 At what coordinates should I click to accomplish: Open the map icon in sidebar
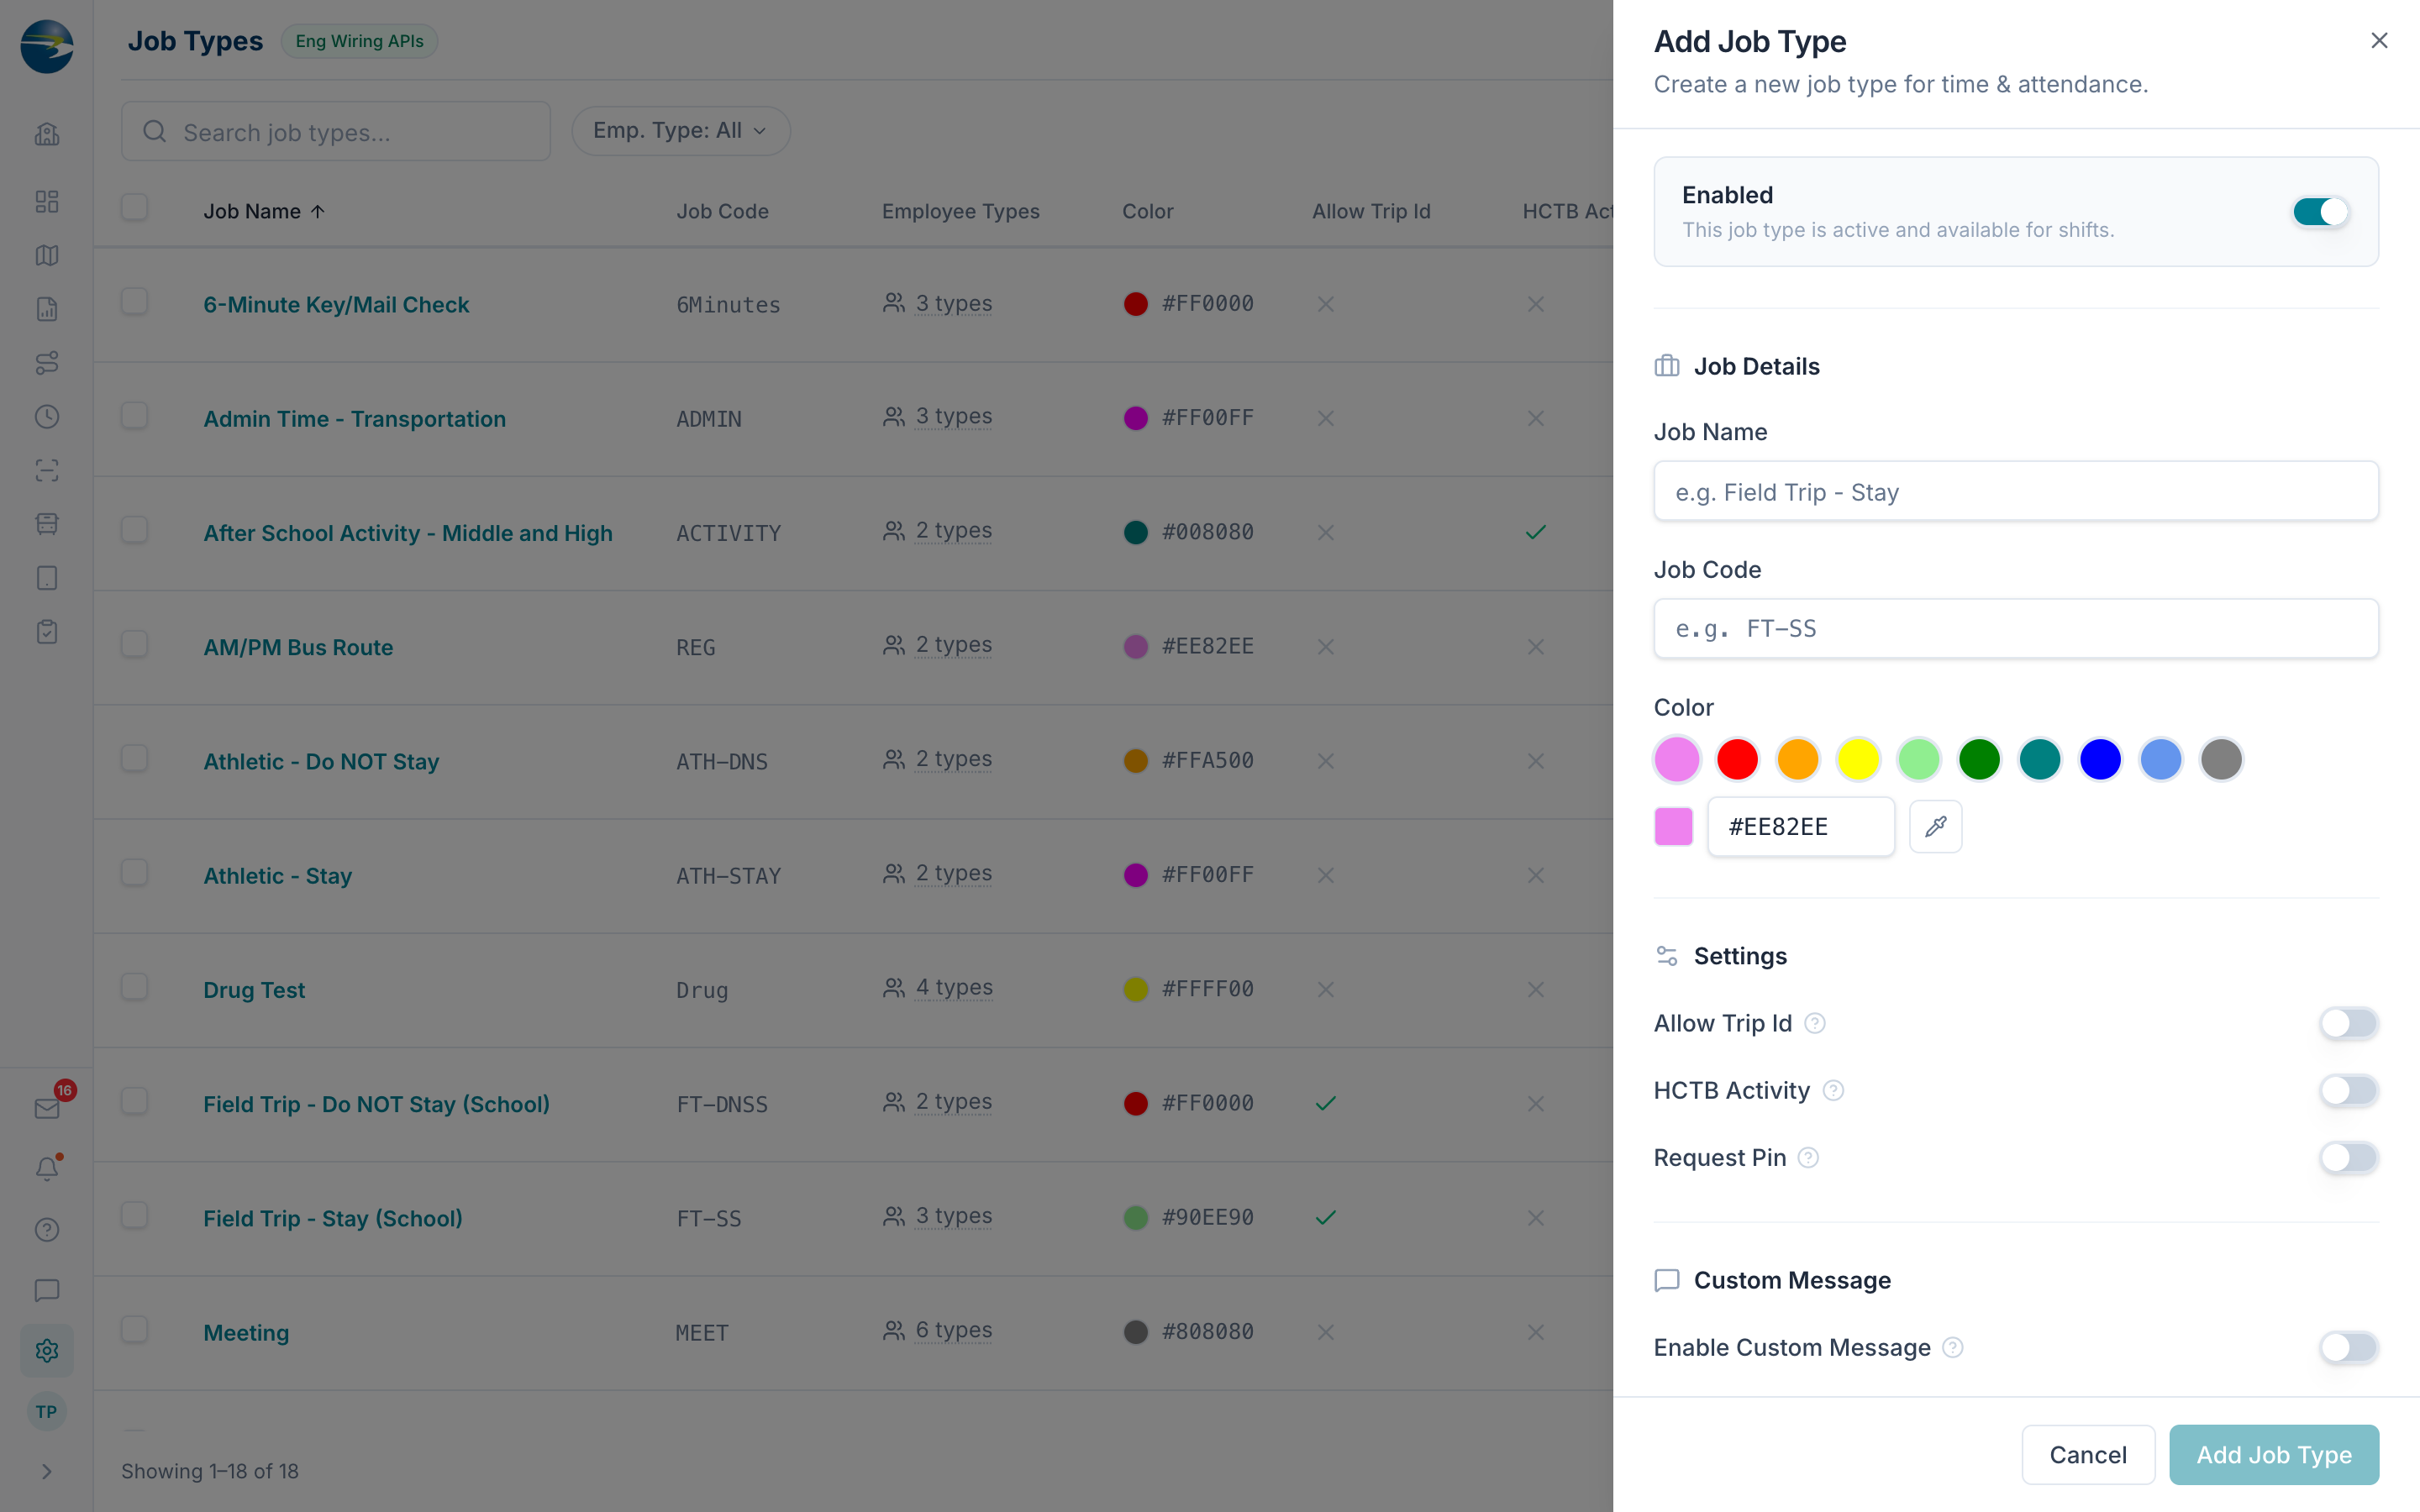(x=47, y=255)
